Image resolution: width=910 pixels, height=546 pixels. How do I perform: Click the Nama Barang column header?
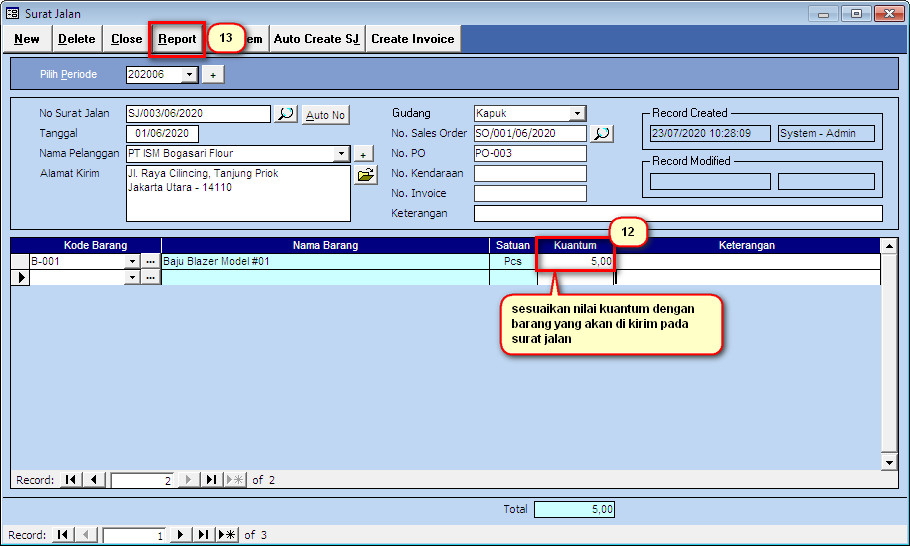coord(326,245)
